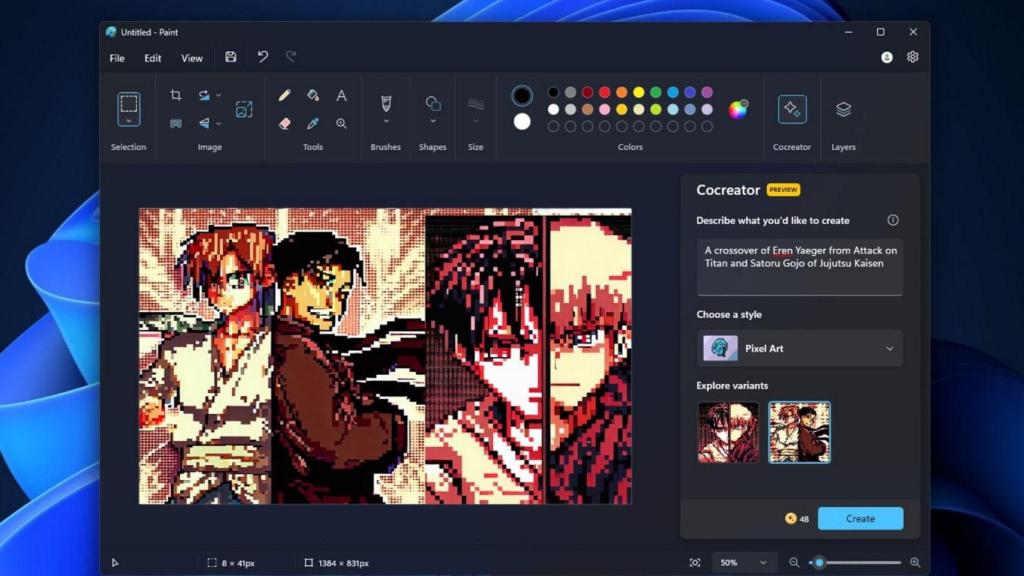The height and width of the screenshot is (576, 1024).
Task: Click the pixel art canvas image
Action: [385, 356]
